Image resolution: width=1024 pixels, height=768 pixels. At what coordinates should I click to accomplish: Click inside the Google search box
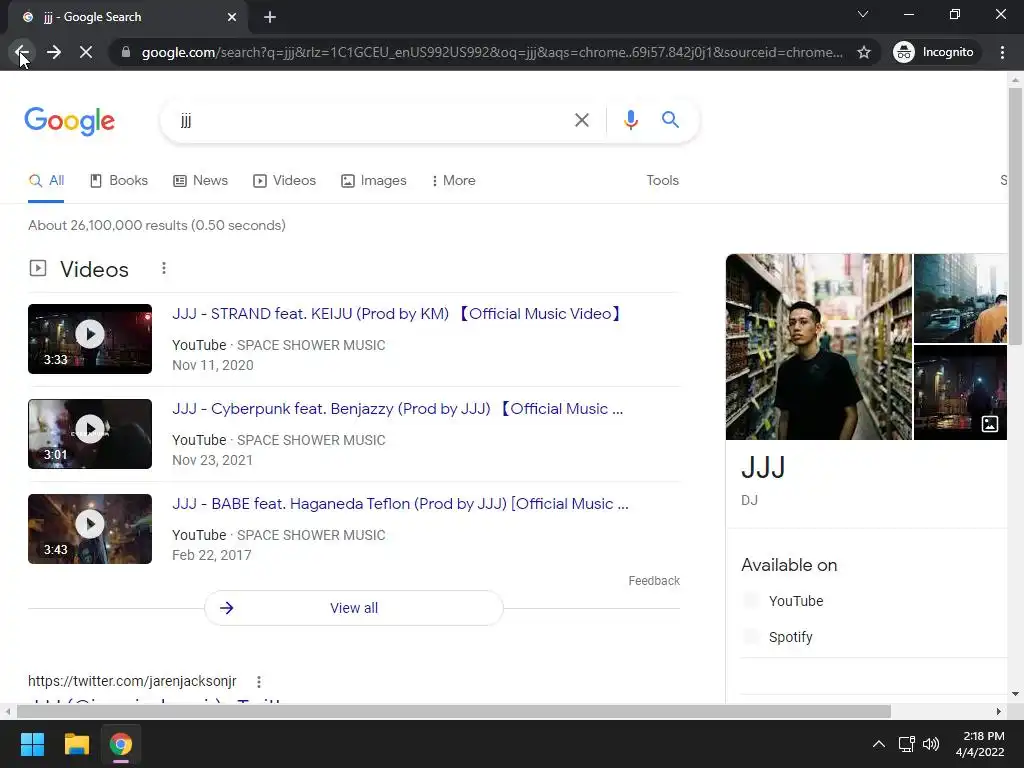[x=369, y=120]
